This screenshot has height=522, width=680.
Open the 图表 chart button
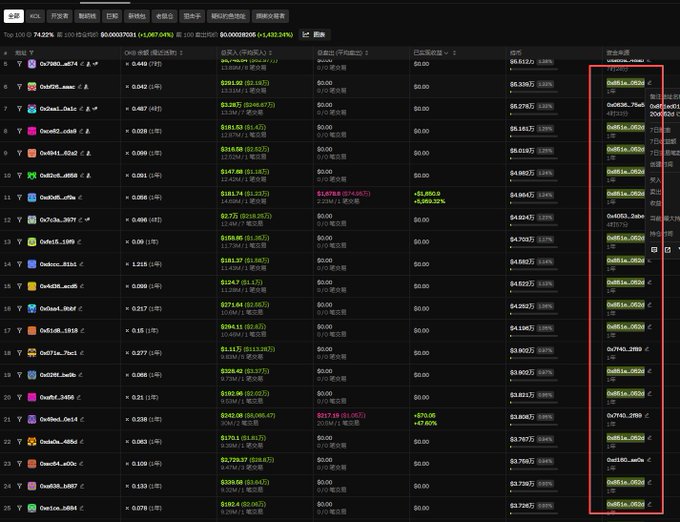tap(314, 35)
